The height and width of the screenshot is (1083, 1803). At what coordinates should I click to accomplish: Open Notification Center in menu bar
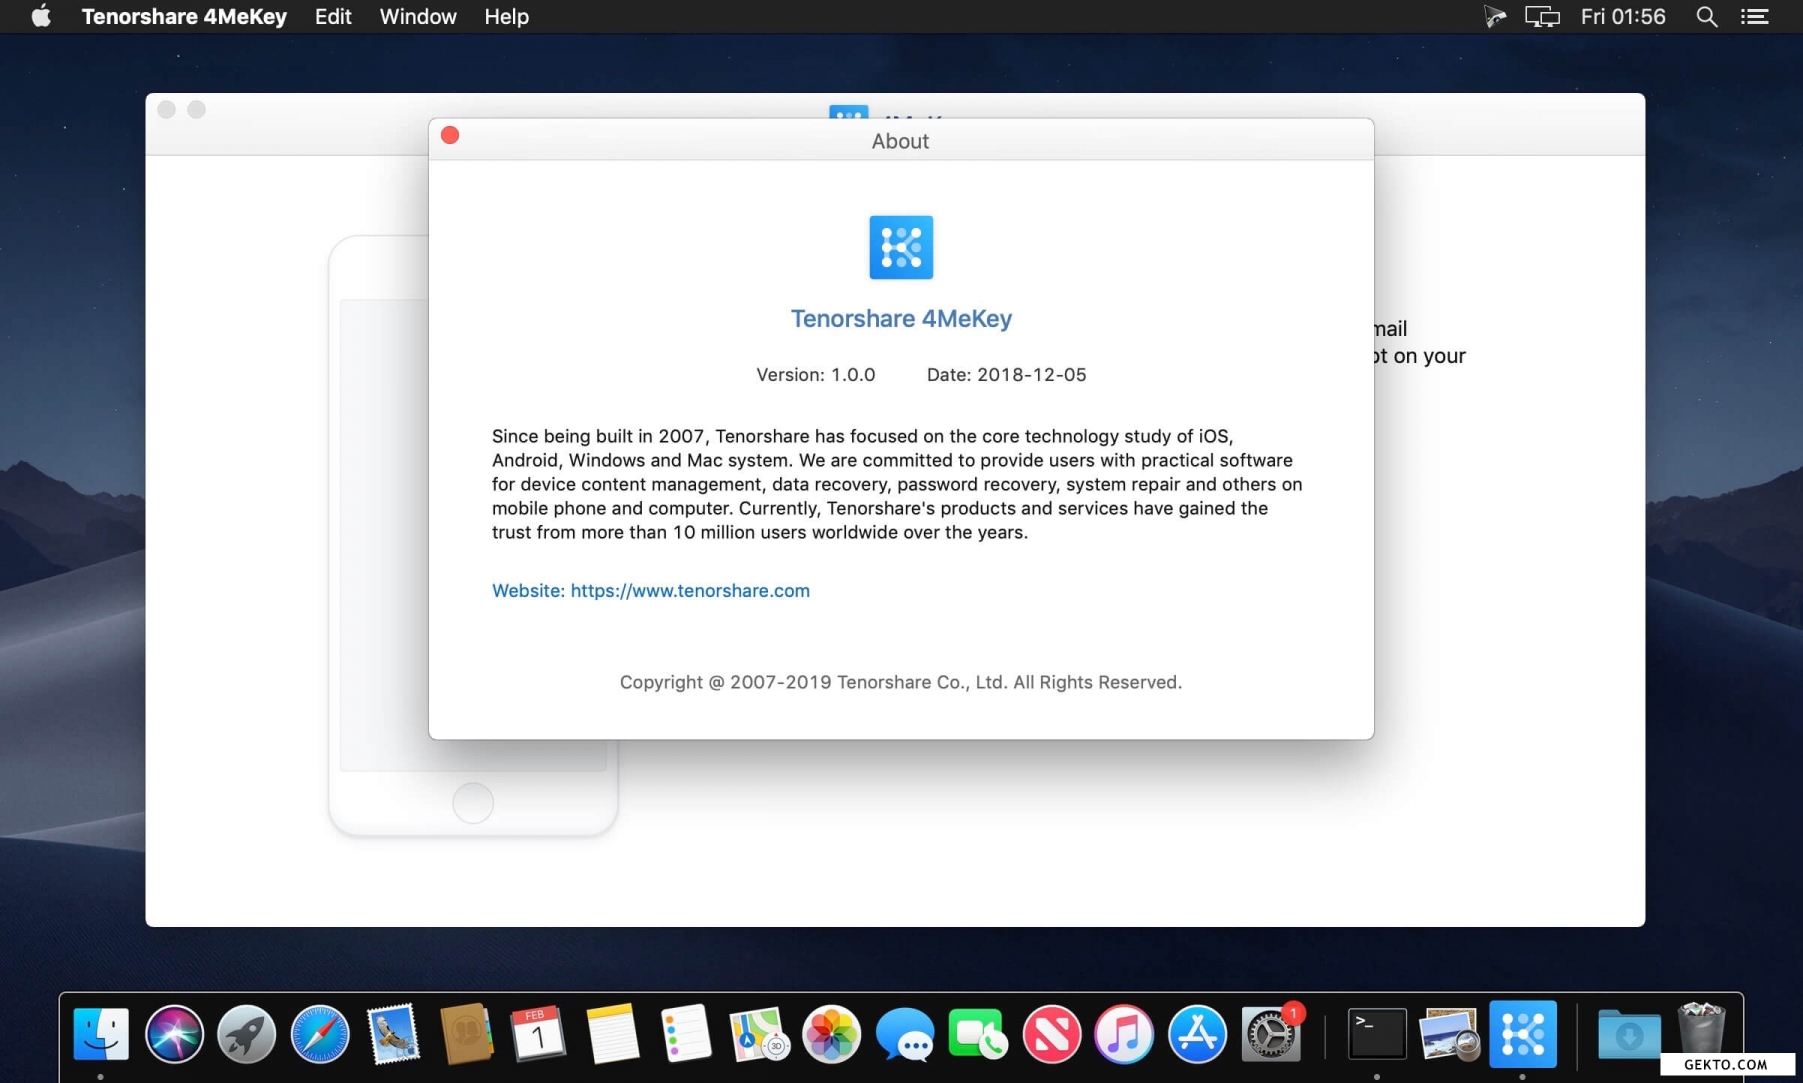[x=1755, y=16]
